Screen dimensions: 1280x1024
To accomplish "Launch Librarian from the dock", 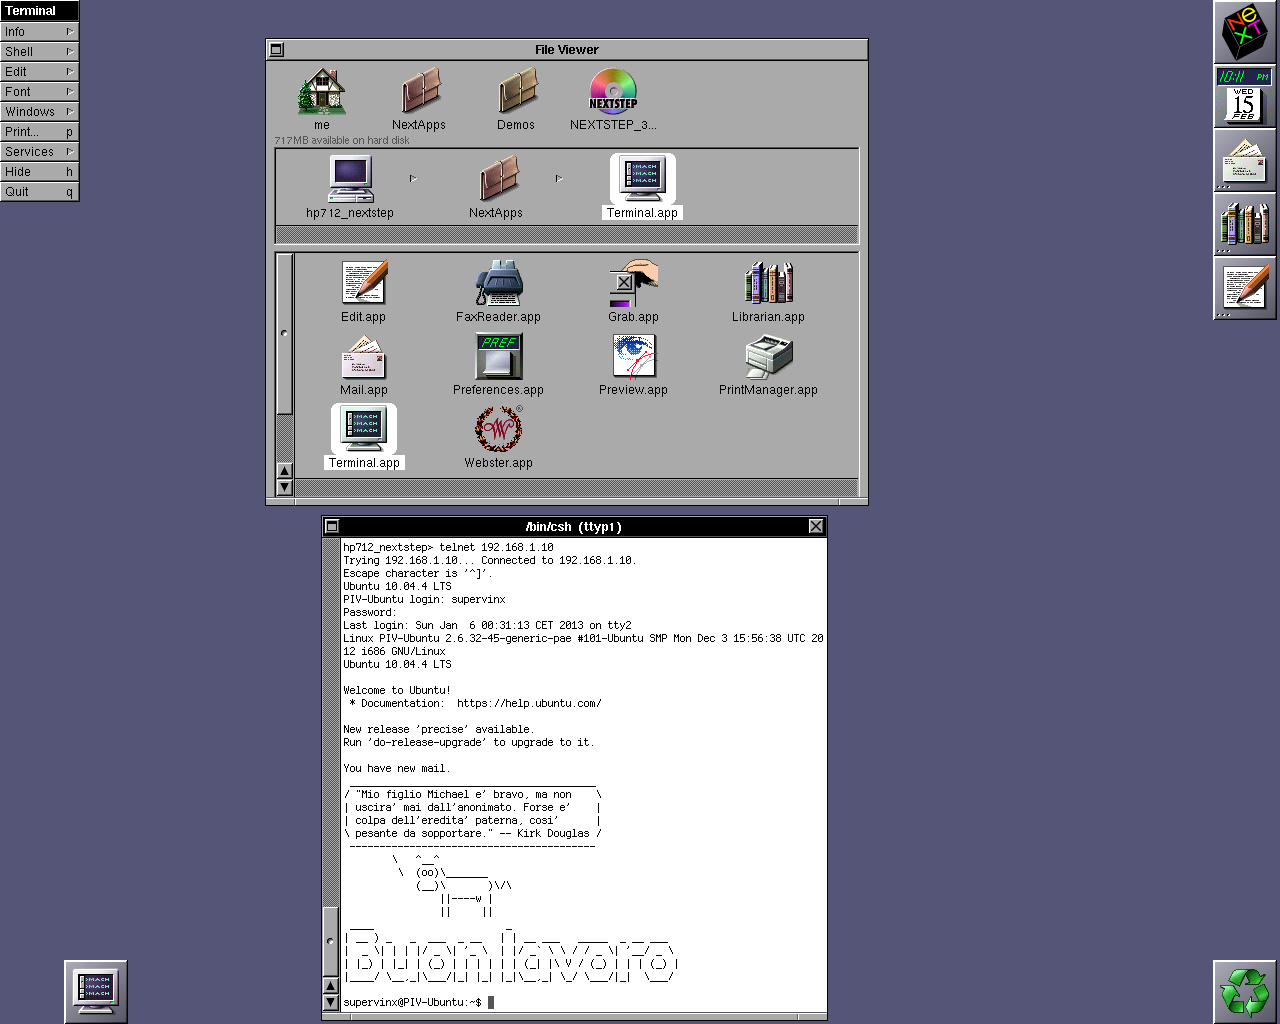I will [x=1244, y=224].
